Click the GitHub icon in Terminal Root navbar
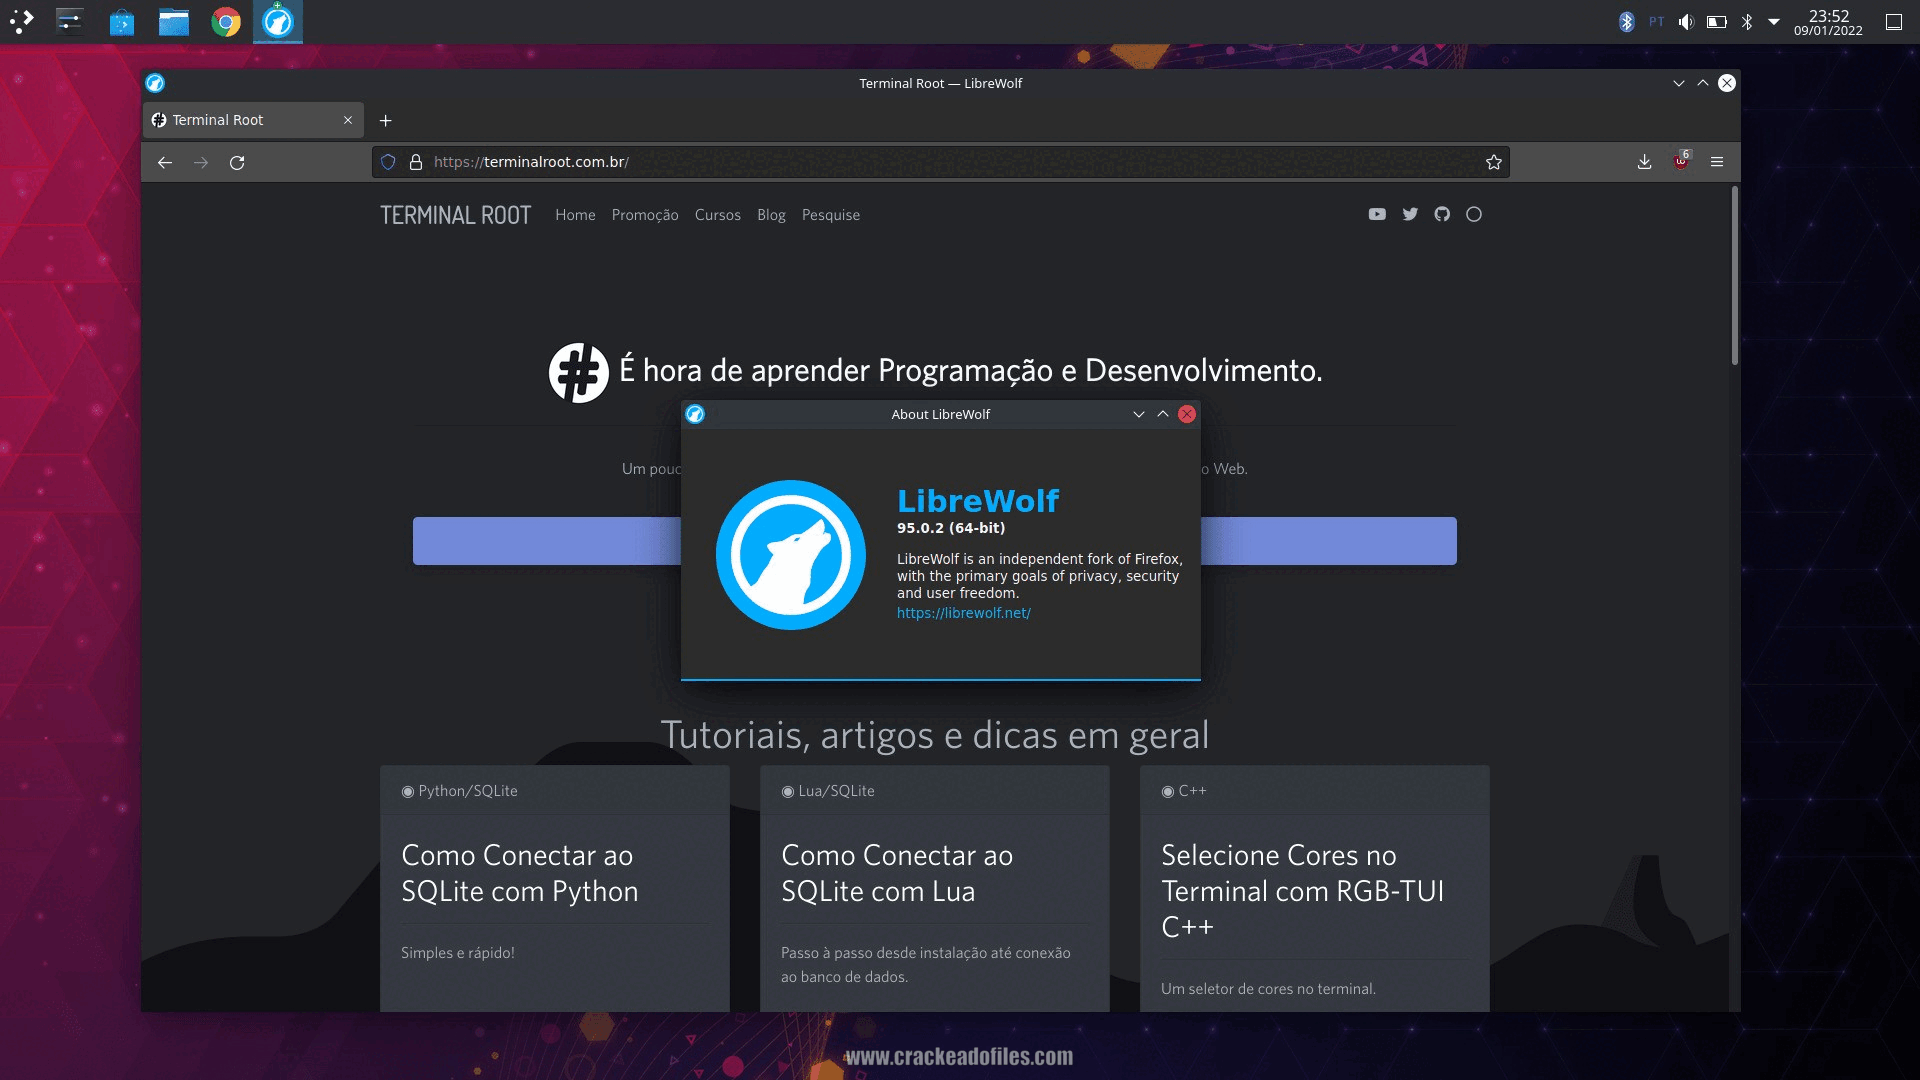 pyautogui.click(x=1441, y=214)
